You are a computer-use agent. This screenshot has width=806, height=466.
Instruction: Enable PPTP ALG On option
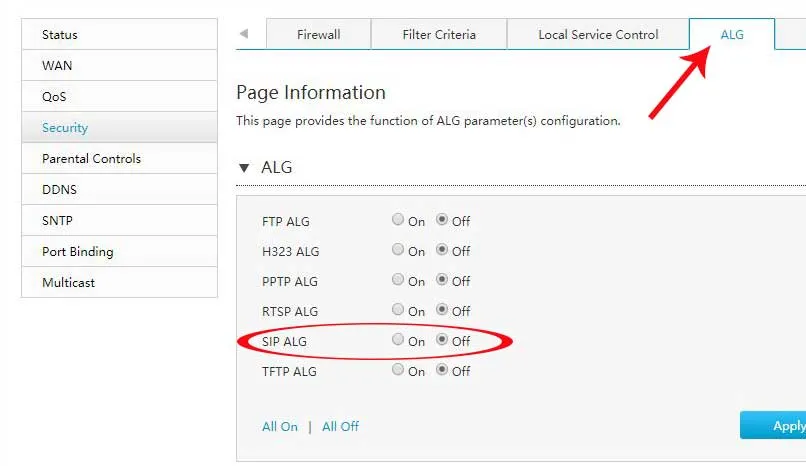tap(398, 280)
